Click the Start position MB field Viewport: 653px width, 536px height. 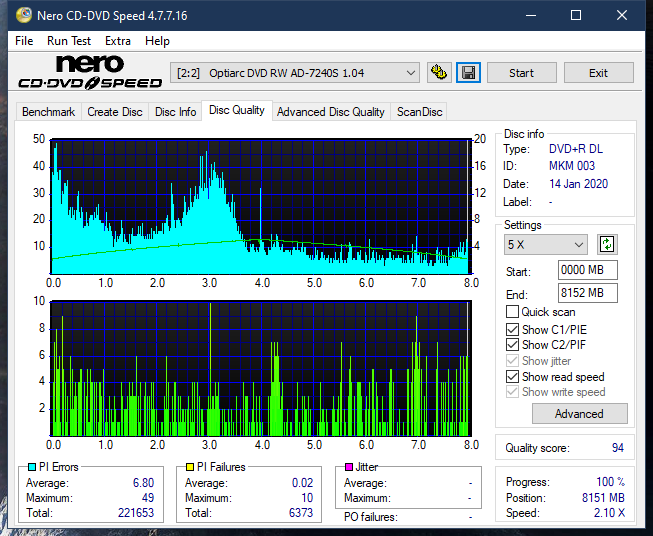point(587,271)
